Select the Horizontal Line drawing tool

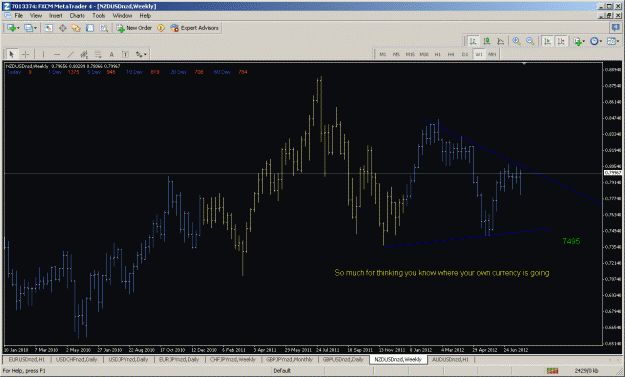click(x=57, y=54)
